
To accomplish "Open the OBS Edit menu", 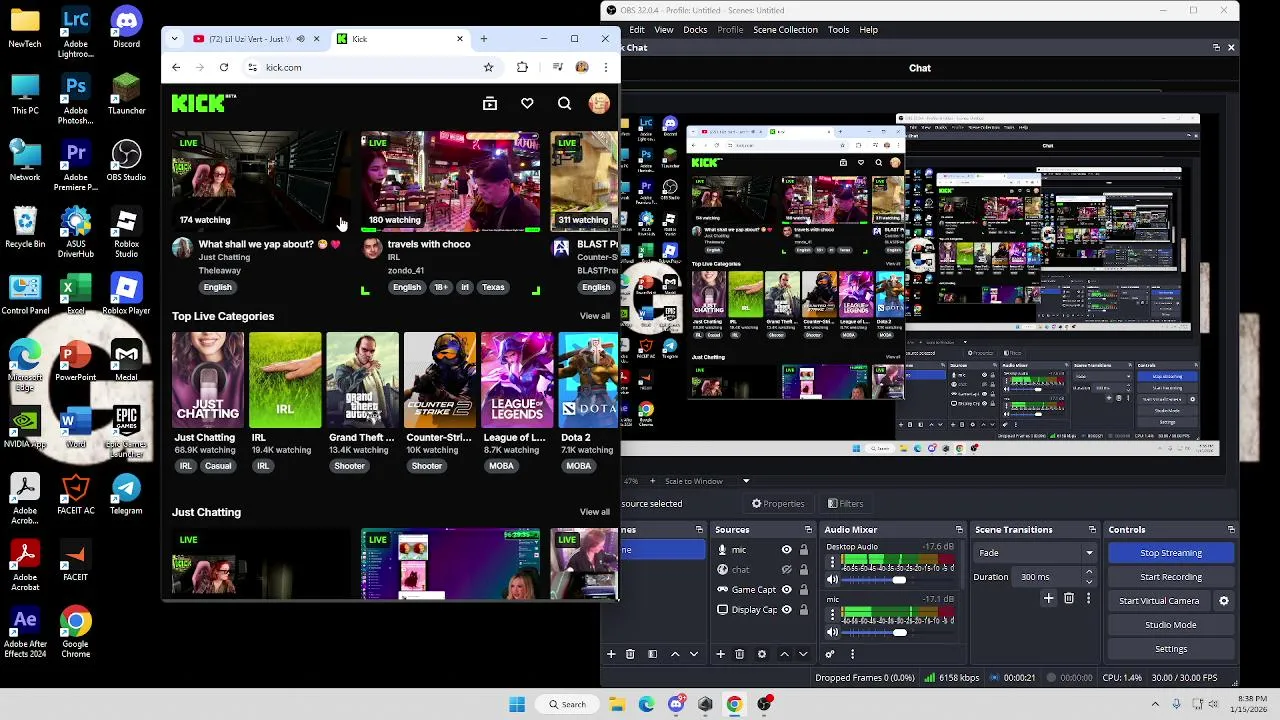I will tap(637, 30).
